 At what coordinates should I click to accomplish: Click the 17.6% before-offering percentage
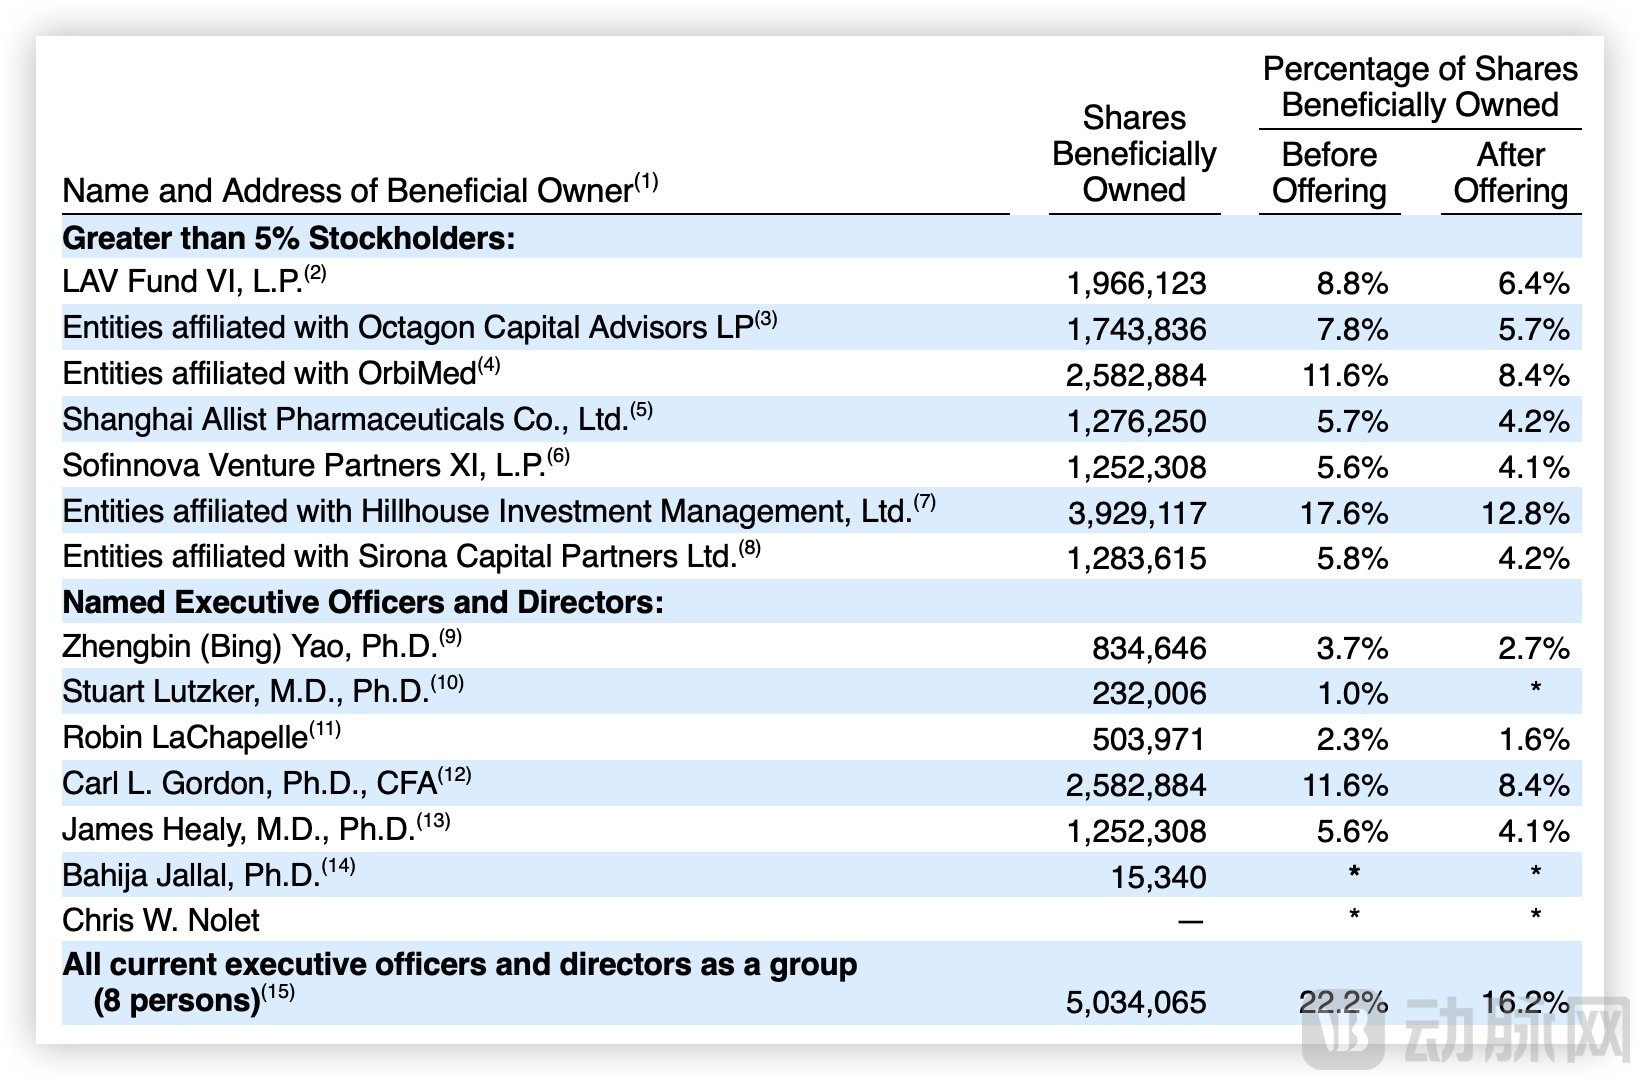pos(1343,513)
